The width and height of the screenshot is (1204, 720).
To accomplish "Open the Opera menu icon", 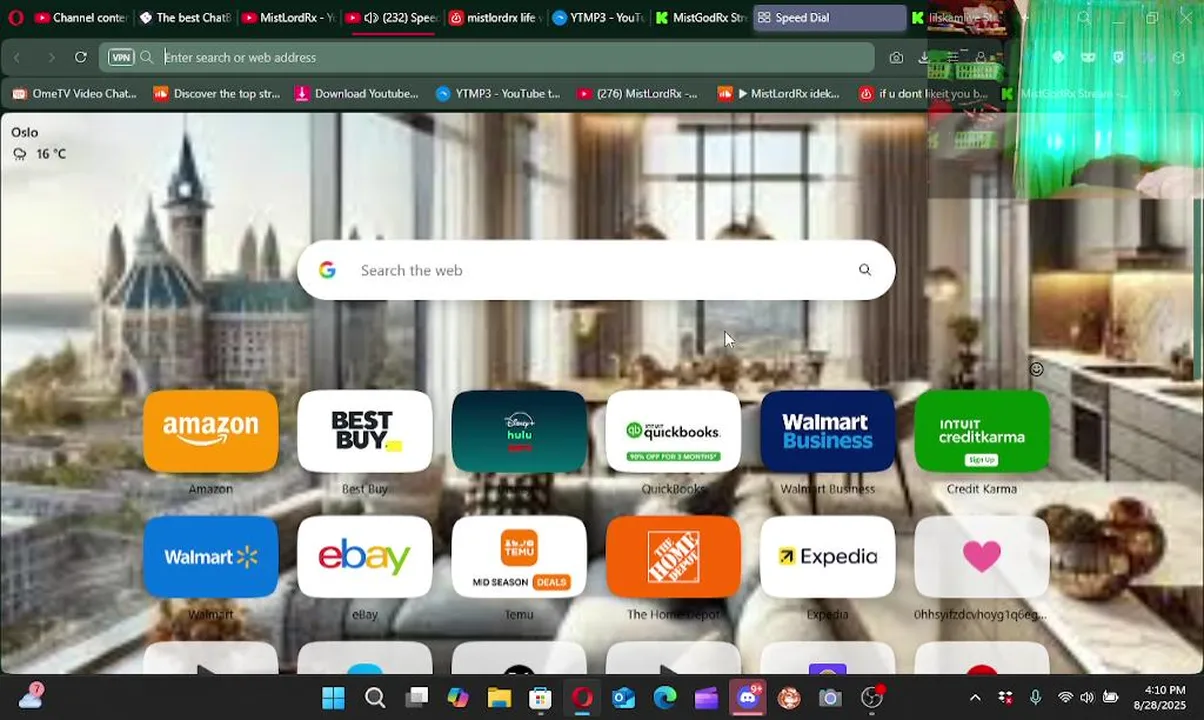I will (15, 17).
